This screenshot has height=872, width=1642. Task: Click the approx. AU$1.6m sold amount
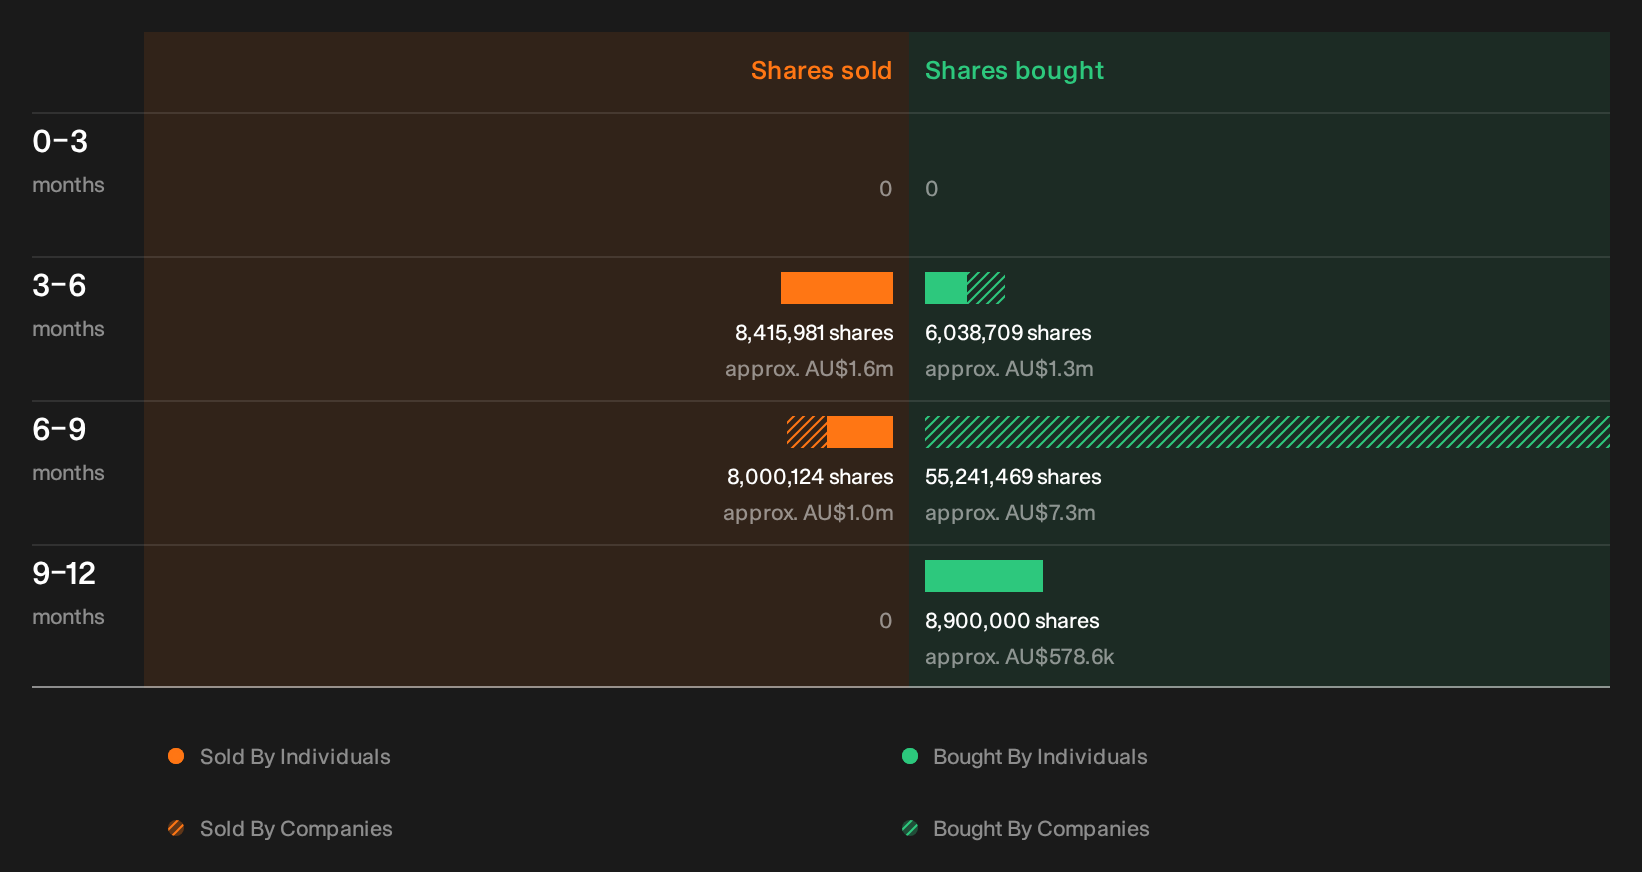809,369
